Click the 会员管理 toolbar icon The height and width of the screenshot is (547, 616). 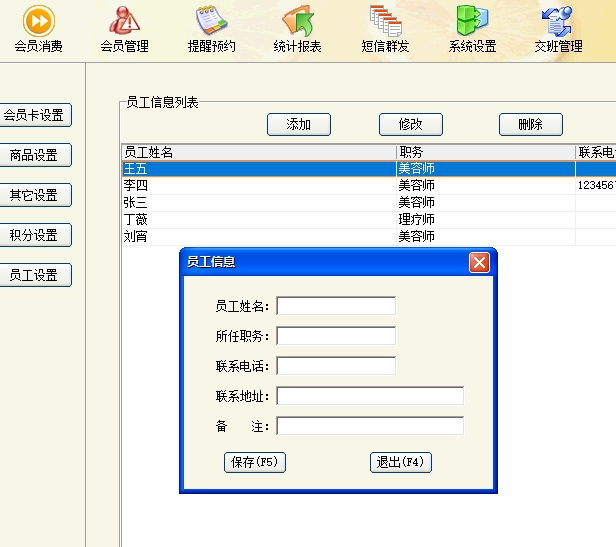(124, 20)
